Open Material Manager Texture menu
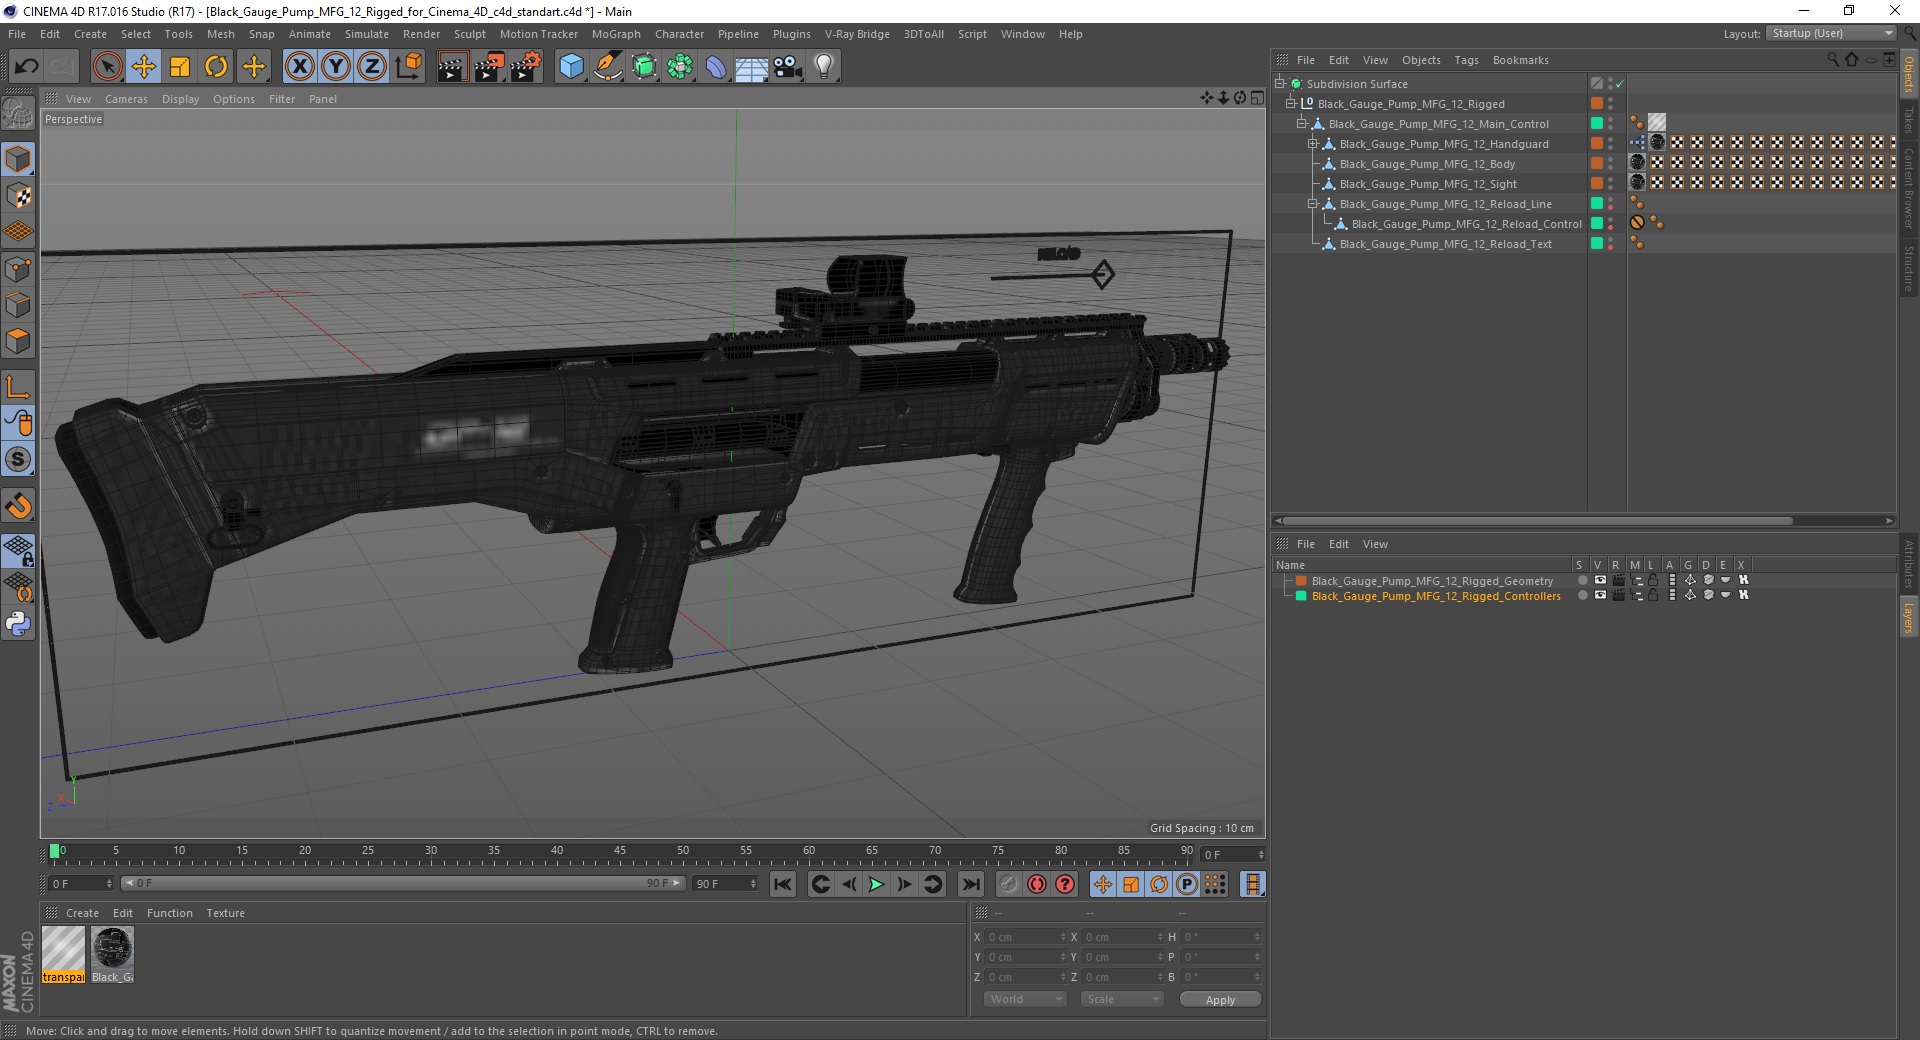 [x=225, y=913]
